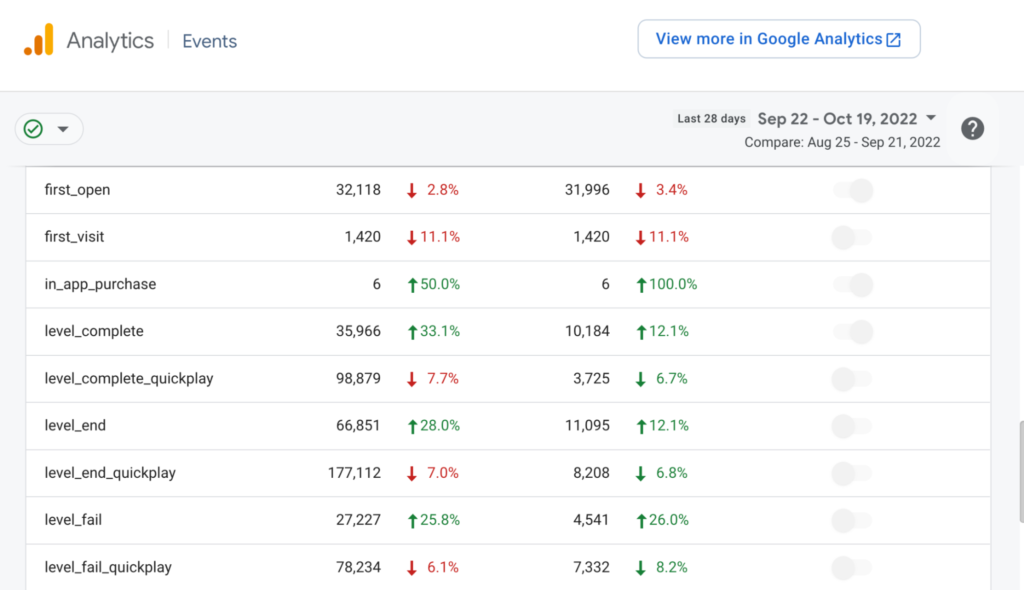Click the Analytics title in header

pos(110,41)
